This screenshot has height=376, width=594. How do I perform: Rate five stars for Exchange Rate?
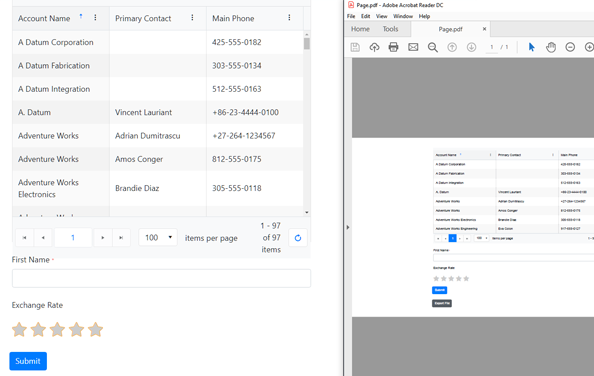click(x=95, y=329)
